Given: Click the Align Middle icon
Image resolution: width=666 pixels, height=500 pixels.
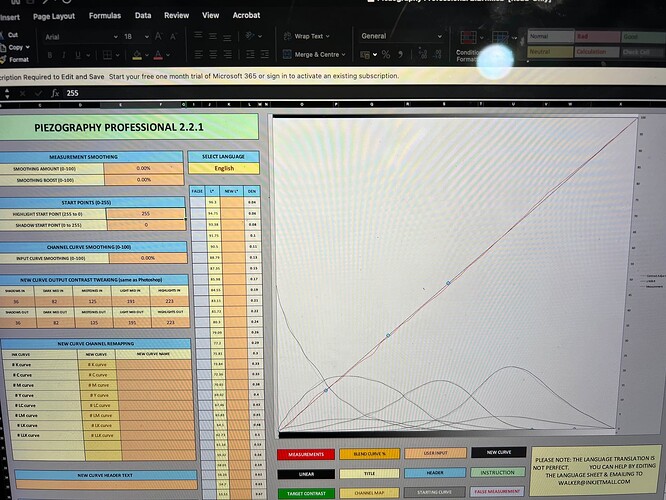Looking at the screenshot, I should pos(213,36).
